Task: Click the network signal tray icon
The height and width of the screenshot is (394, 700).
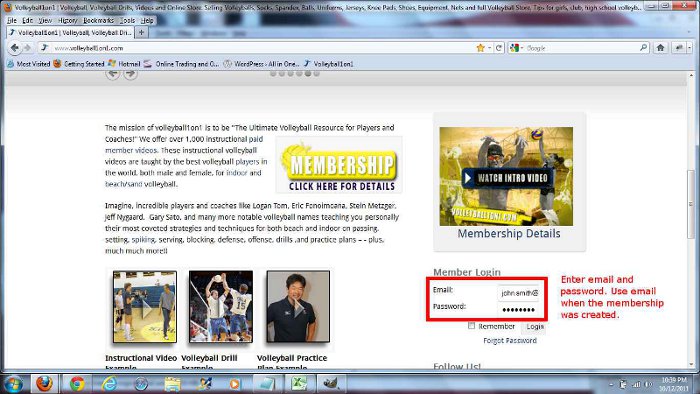Action: click(x=636, y=384)
